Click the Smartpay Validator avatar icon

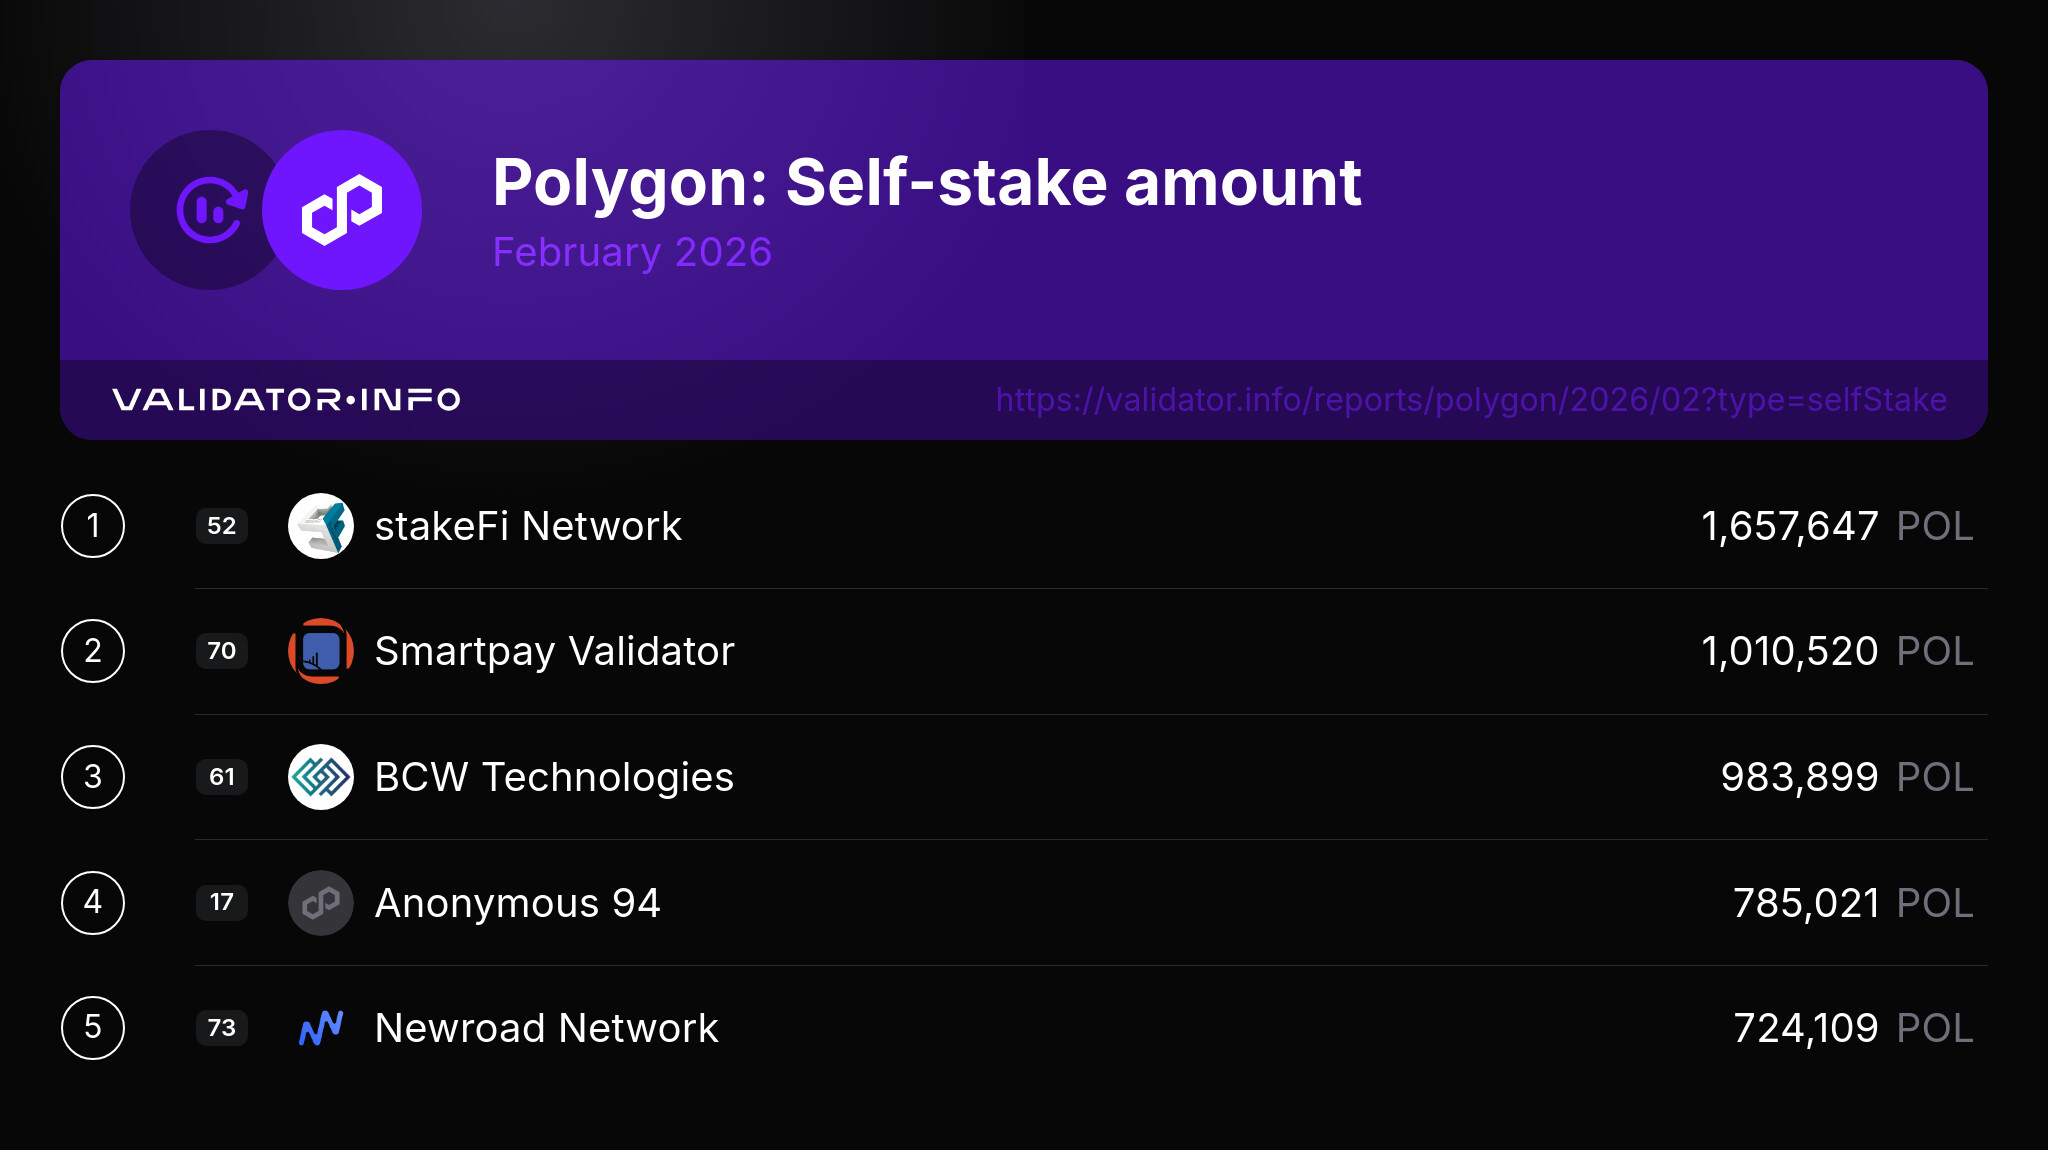click(321, 651)
